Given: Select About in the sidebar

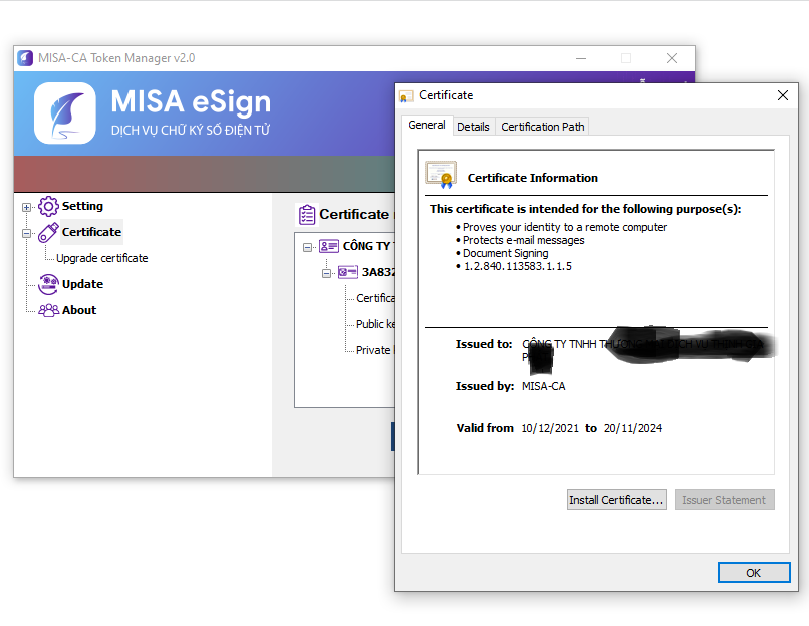Looking at the screenshot, I should tap(79, 310).
